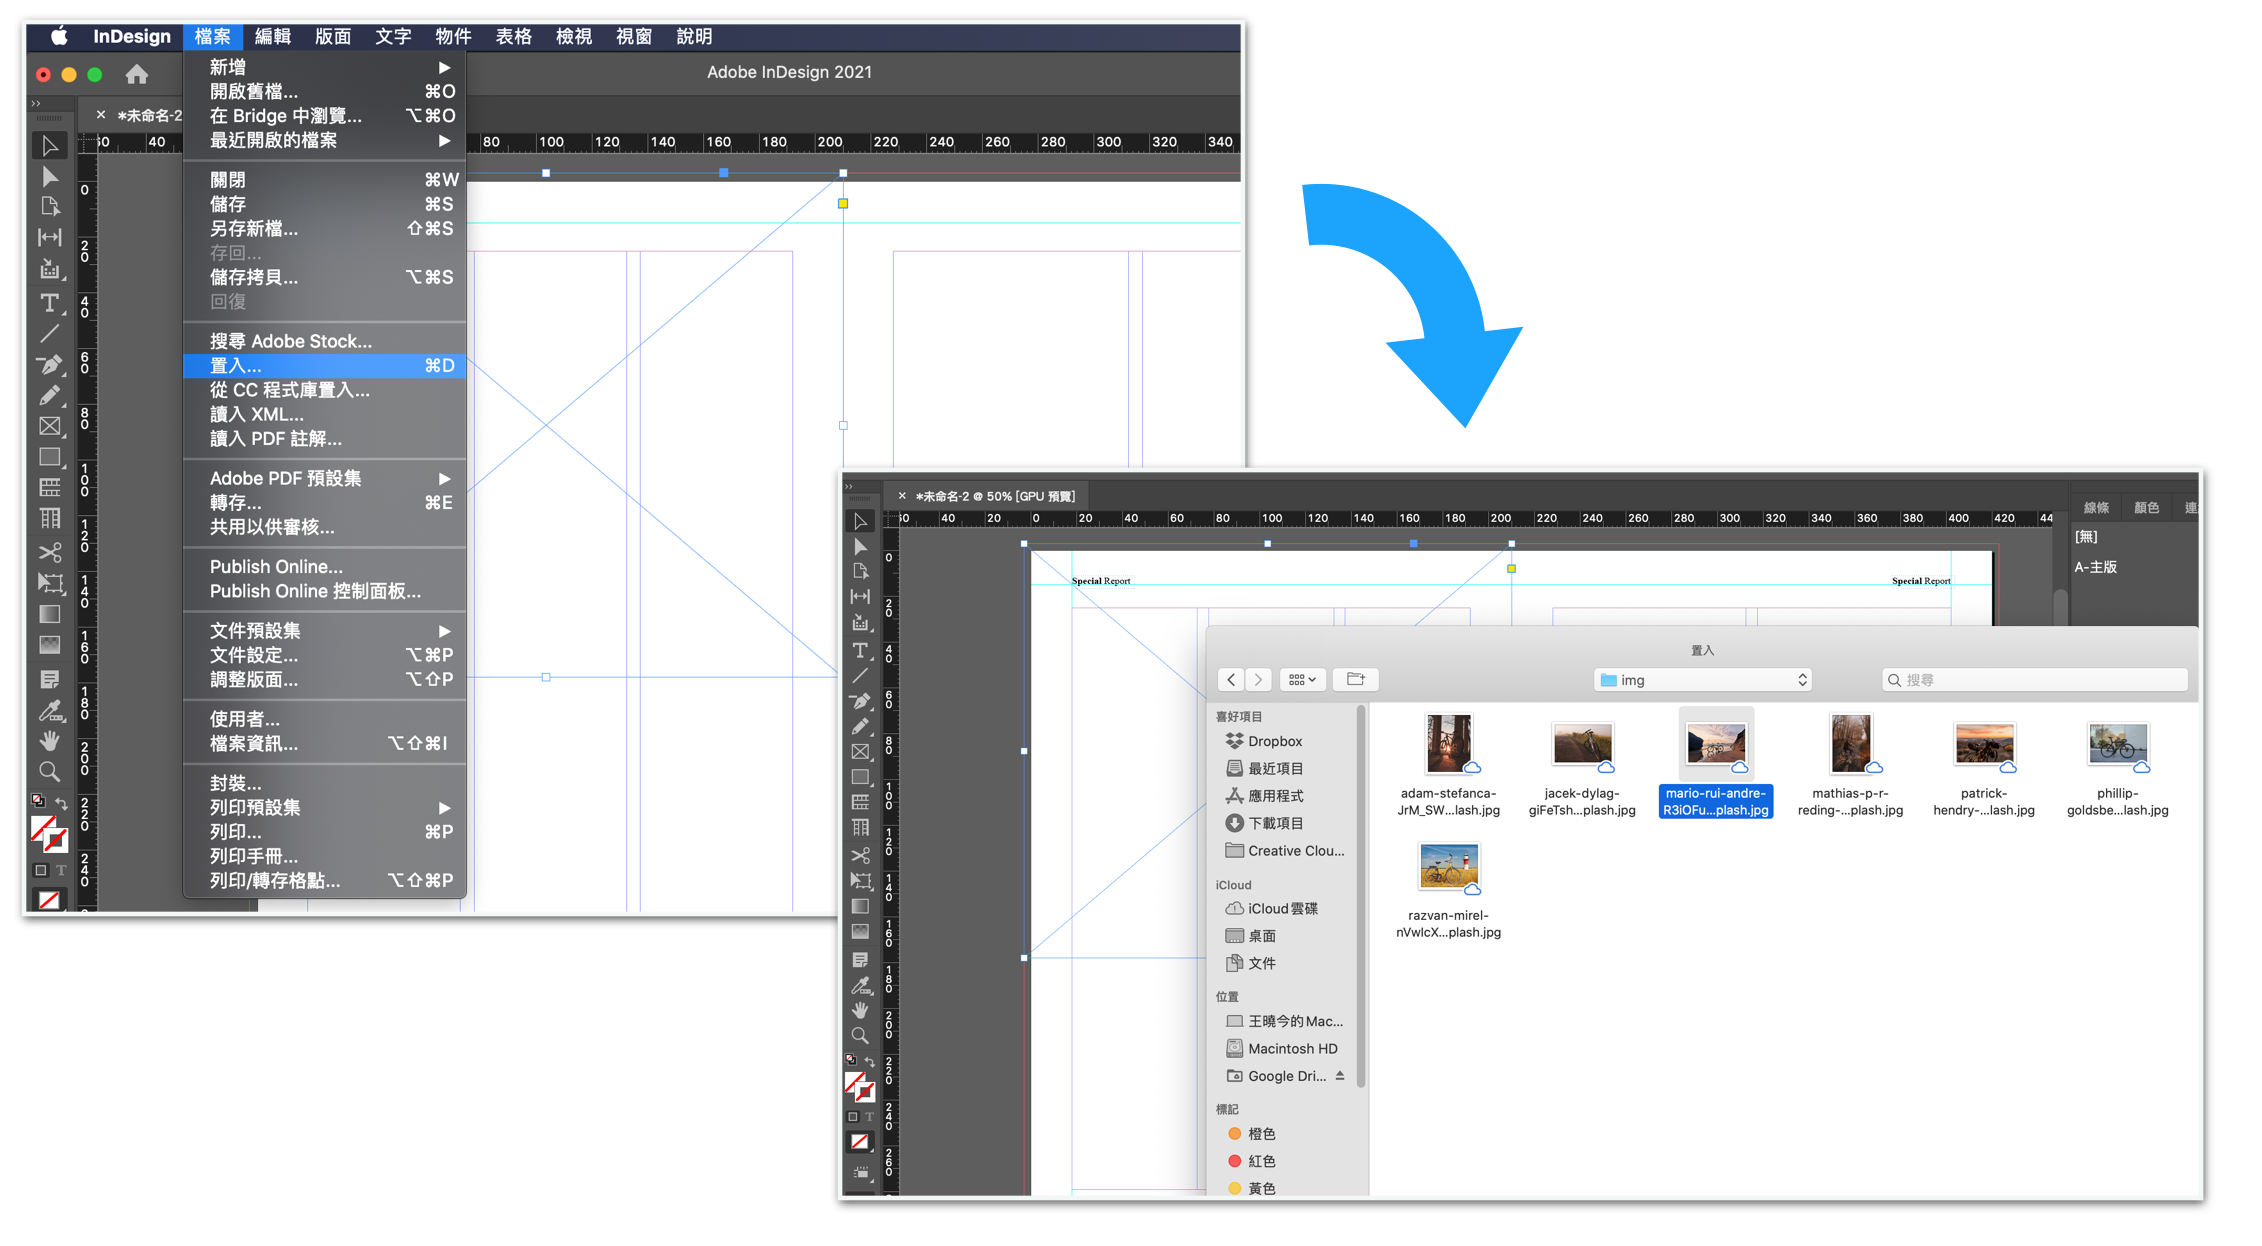Select the Scissors tool in left toolbar
This screenshot has height=1246, width=2262.
tap(49, 552)
